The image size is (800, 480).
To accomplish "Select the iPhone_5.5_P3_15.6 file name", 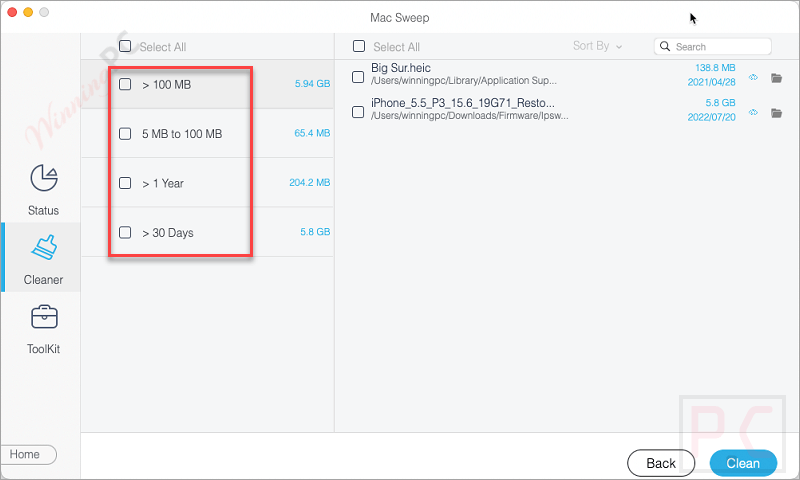I will [x=463, y=103].
